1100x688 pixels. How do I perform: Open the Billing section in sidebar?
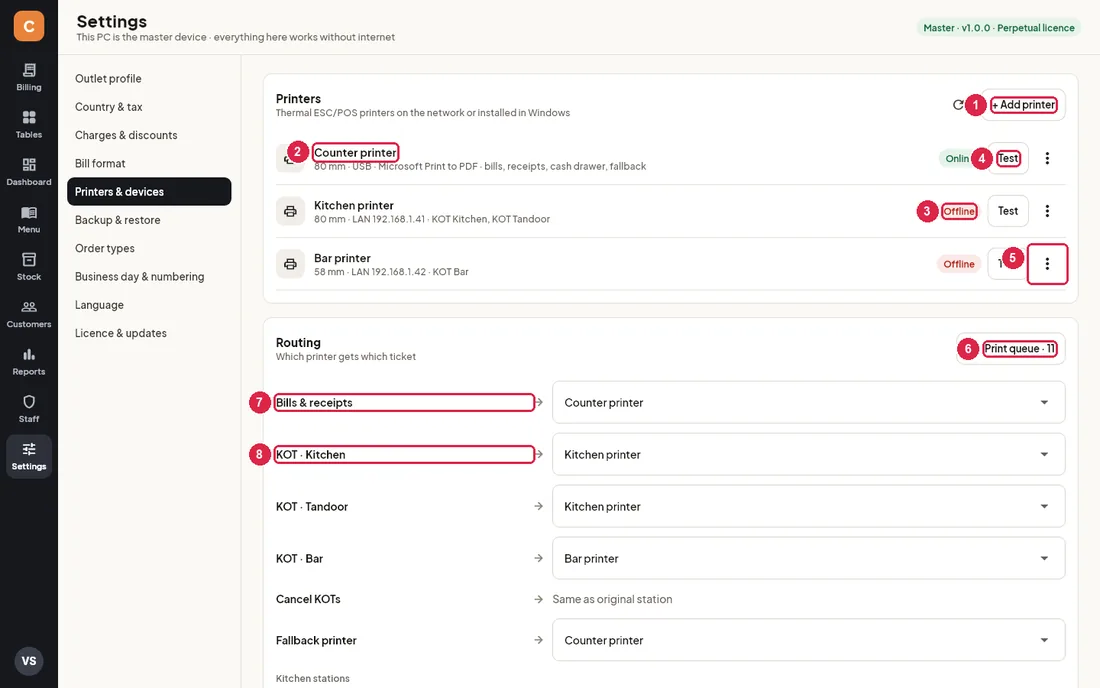click(29, 77)
